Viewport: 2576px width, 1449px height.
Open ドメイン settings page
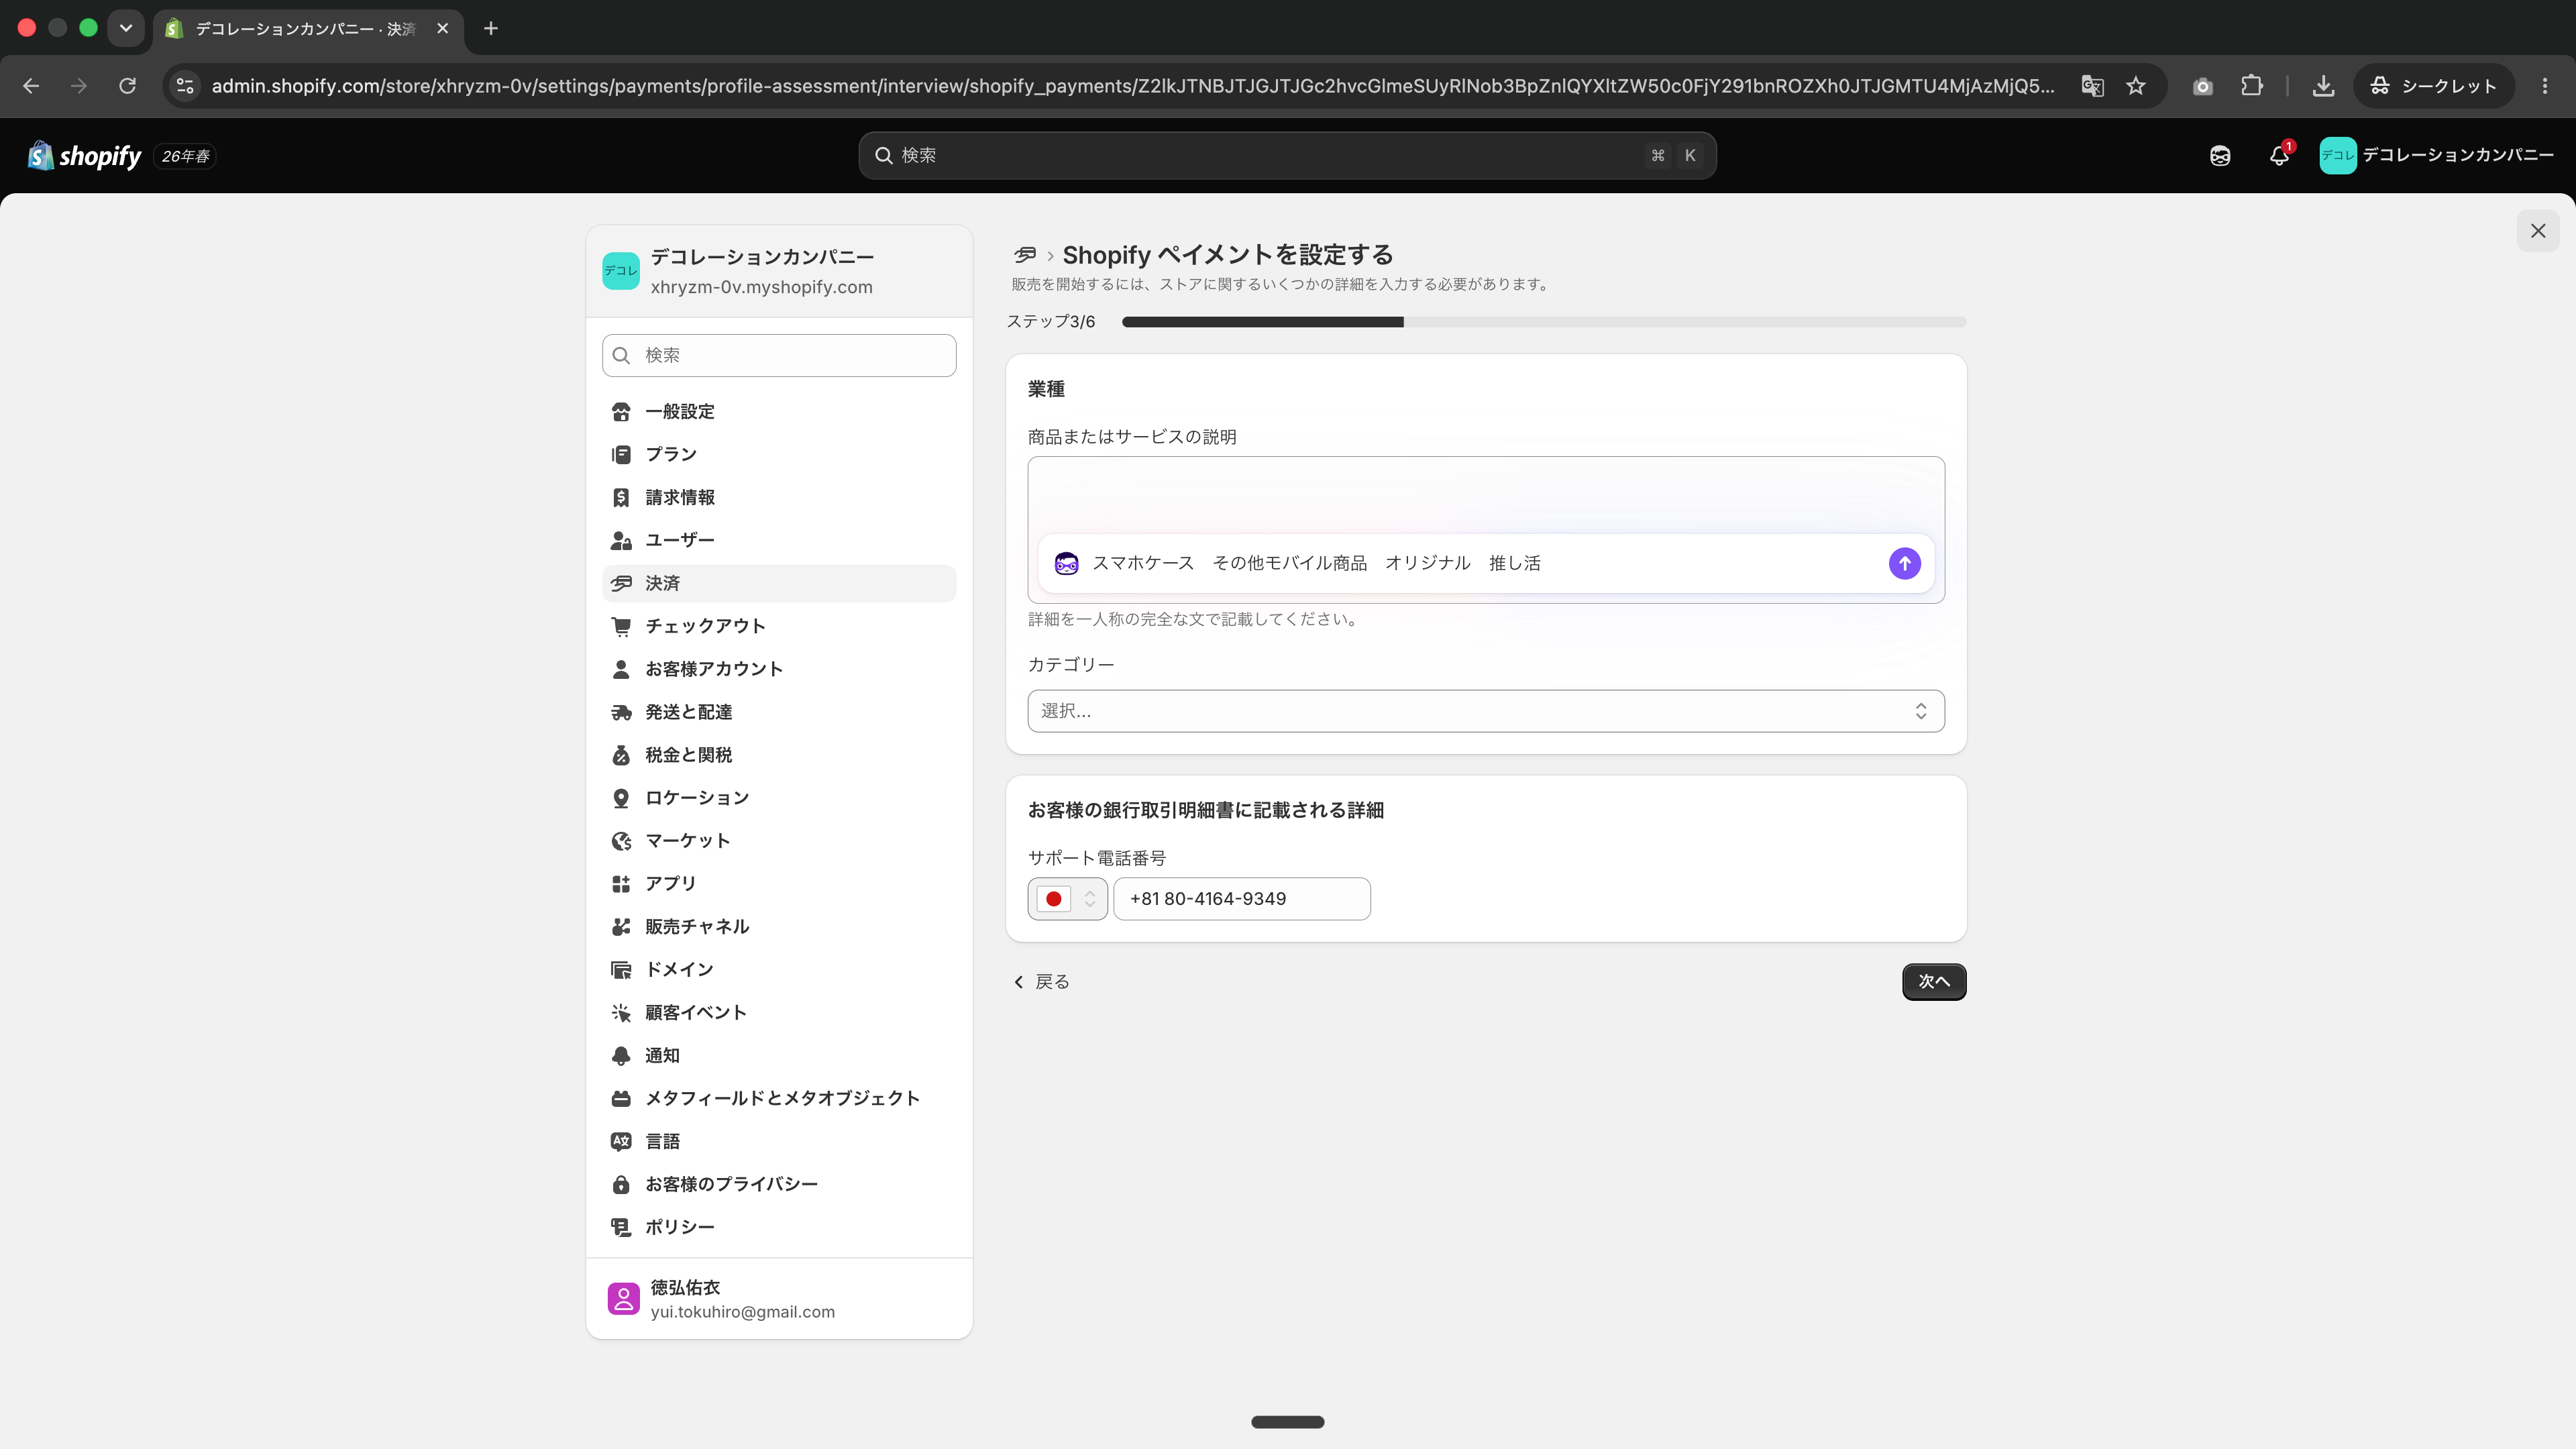click(x=779, y=970)
